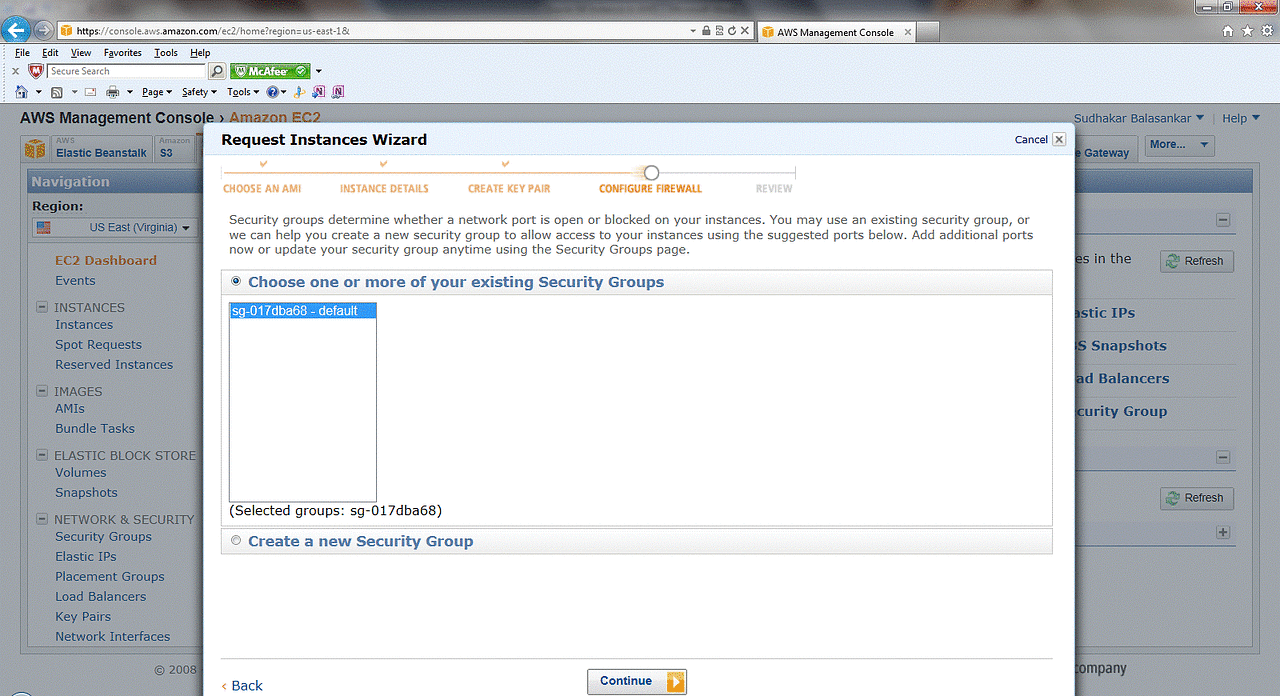Click the Home icon in the command bar
The width and height of the screenshot is (1280, 696).
point(22,92)
